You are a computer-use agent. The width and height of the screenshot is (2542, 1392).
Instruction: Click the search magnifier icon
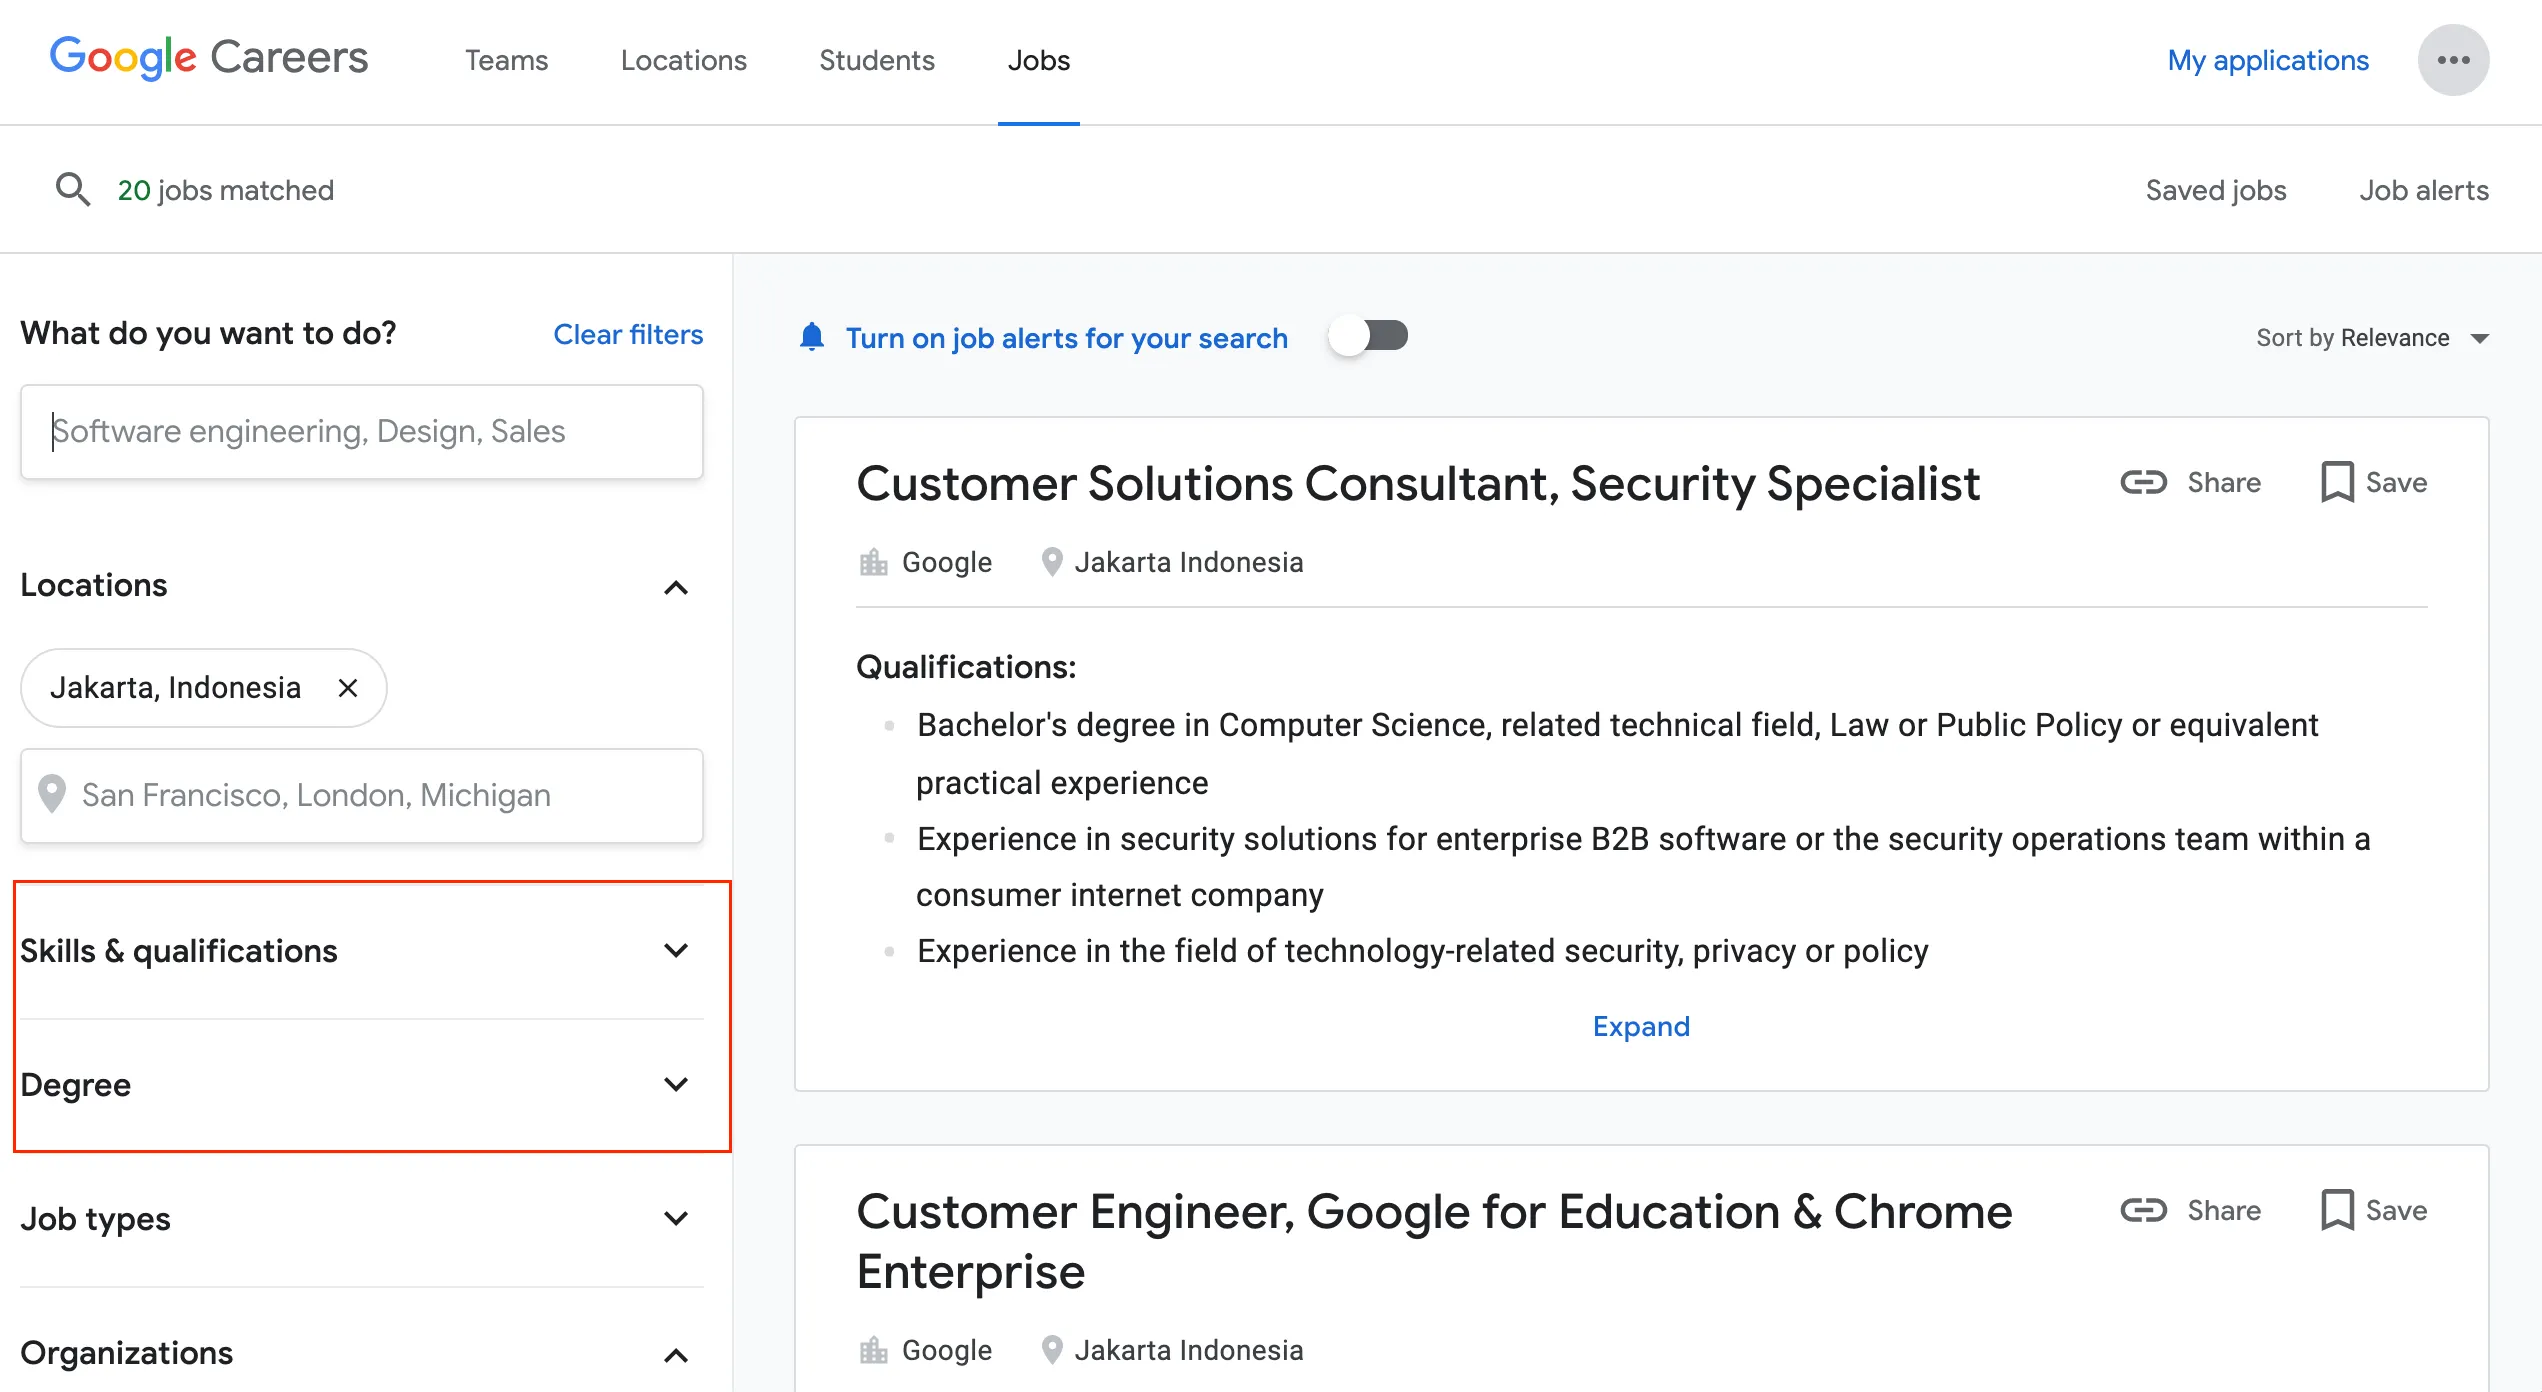[x=72, y=189]
